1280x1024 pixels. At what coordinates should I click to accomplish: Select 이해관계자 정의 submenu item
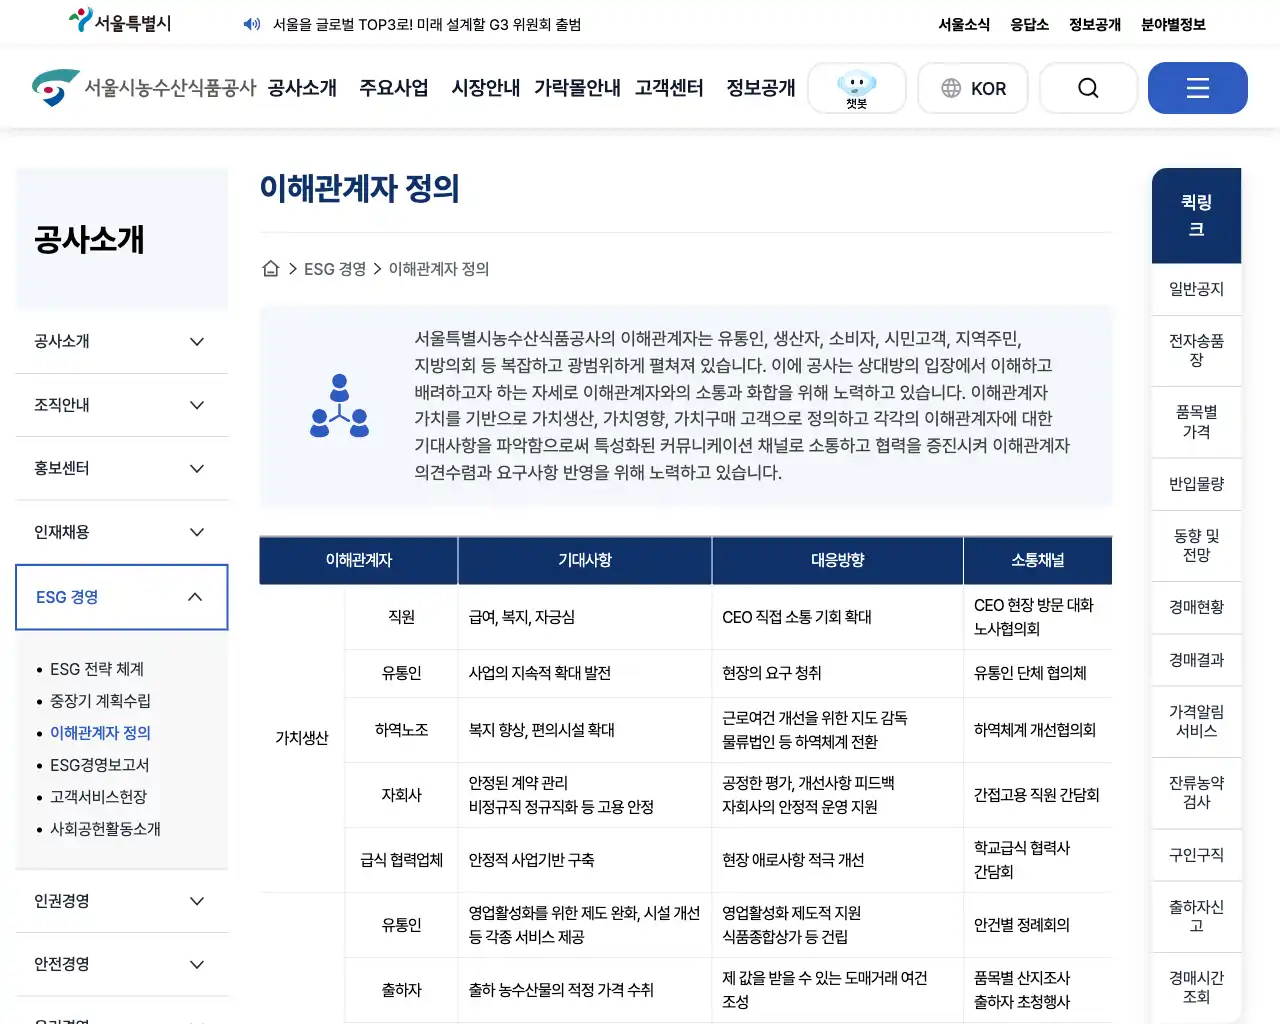(x=100, y=733)
